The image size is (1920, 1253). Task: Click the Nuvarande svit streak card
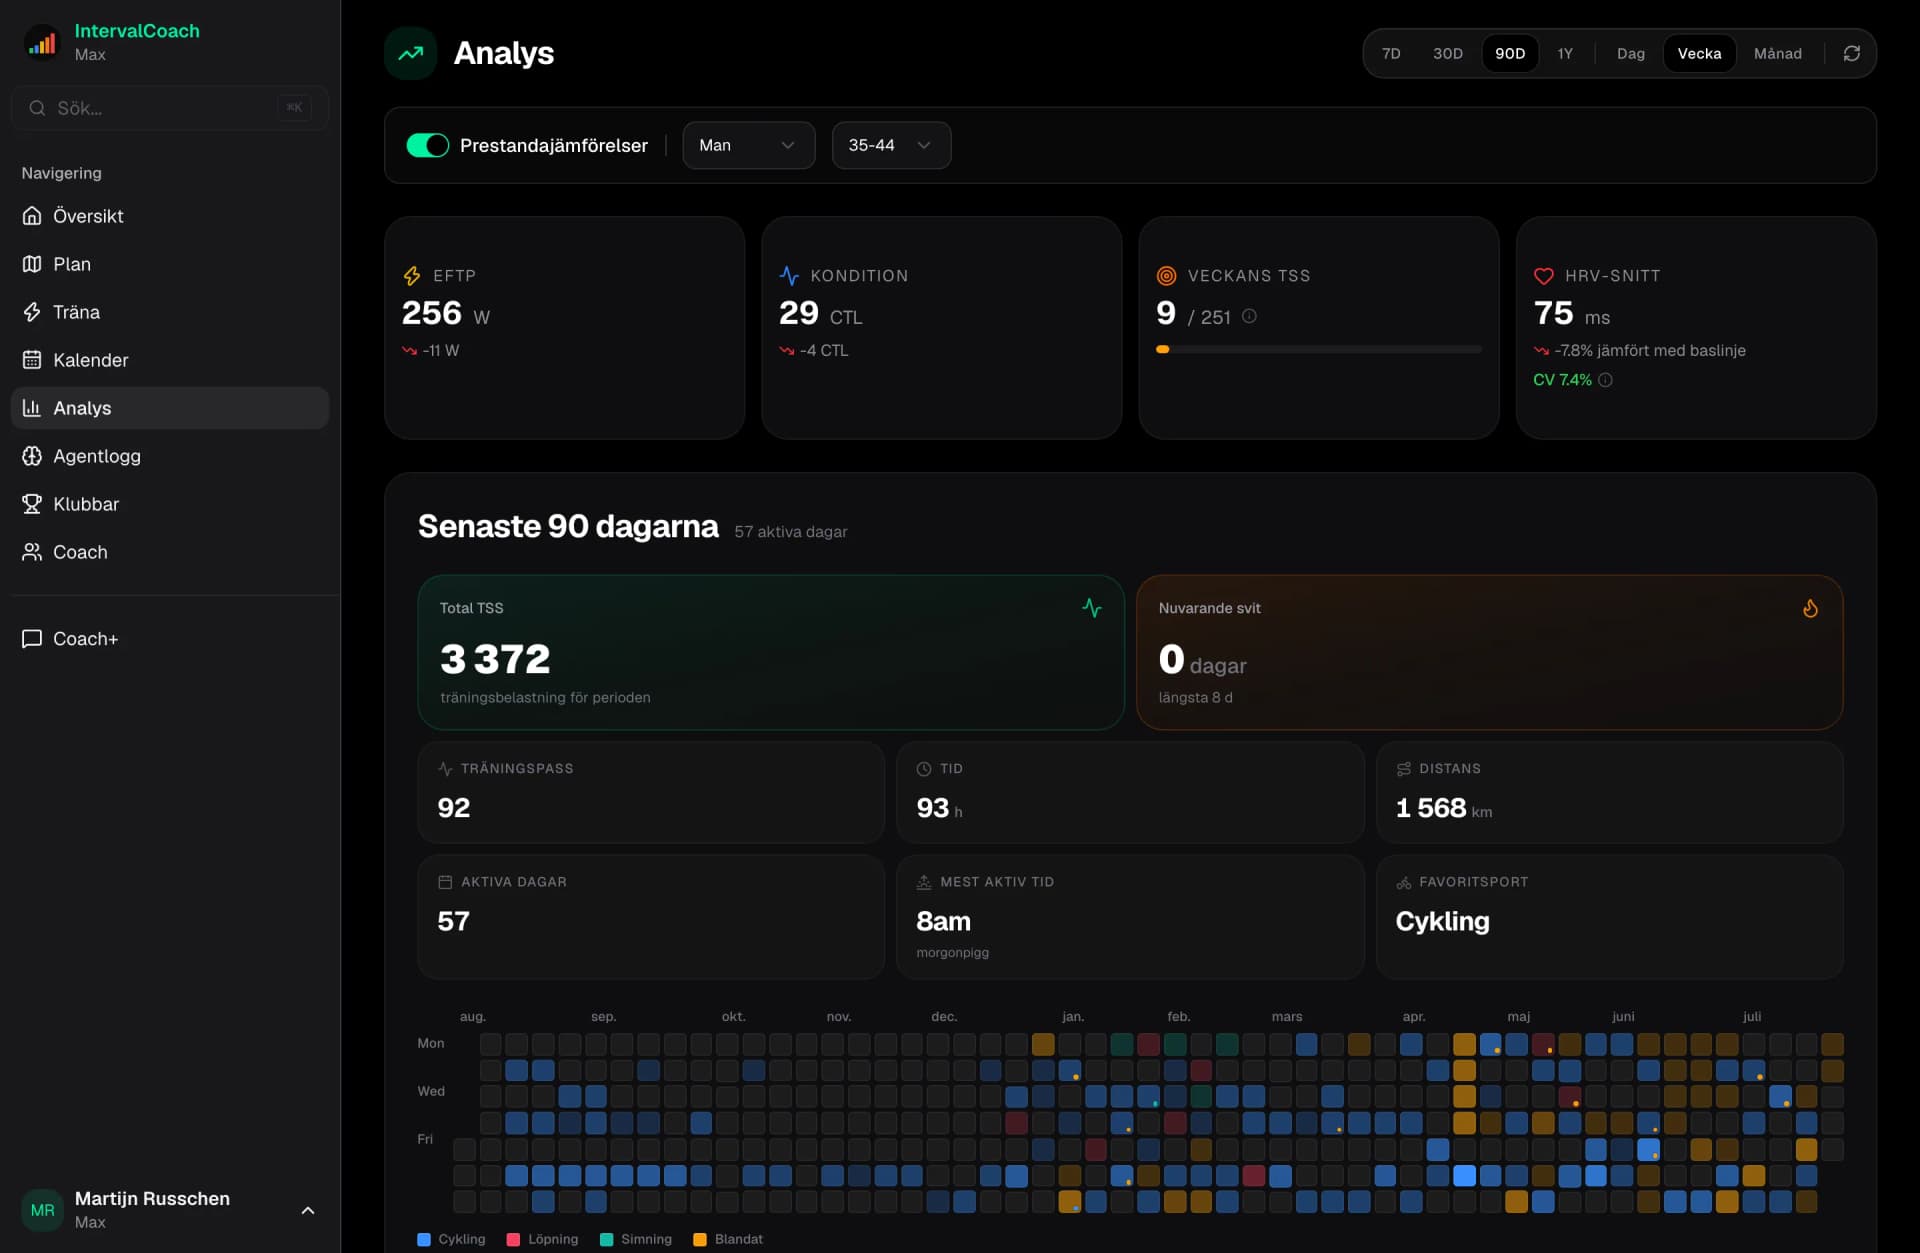pos(1489,652)
